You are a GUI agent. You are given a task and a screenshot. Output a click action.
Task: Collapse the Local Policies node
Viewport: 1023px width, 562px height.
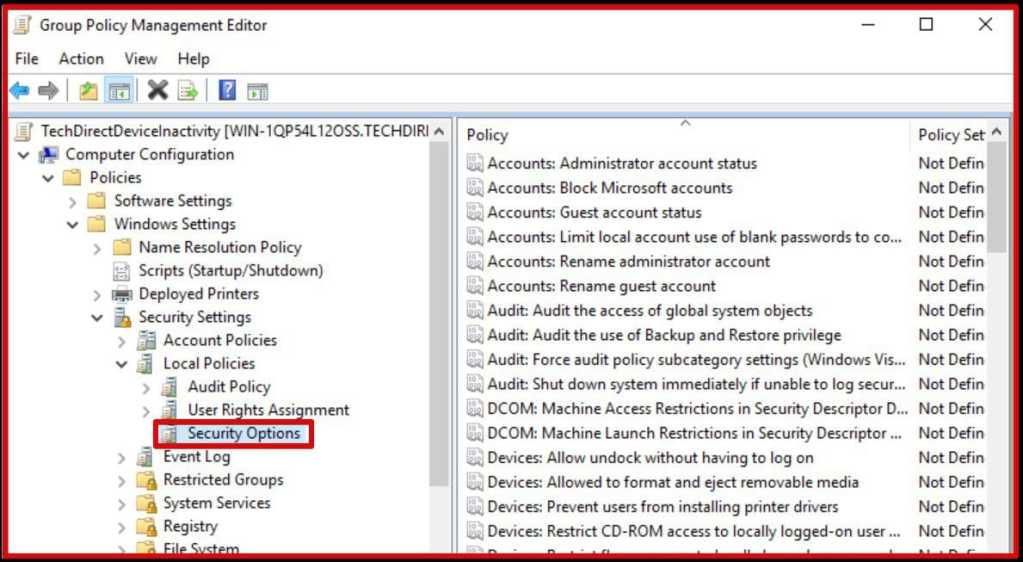coord(122,364)
